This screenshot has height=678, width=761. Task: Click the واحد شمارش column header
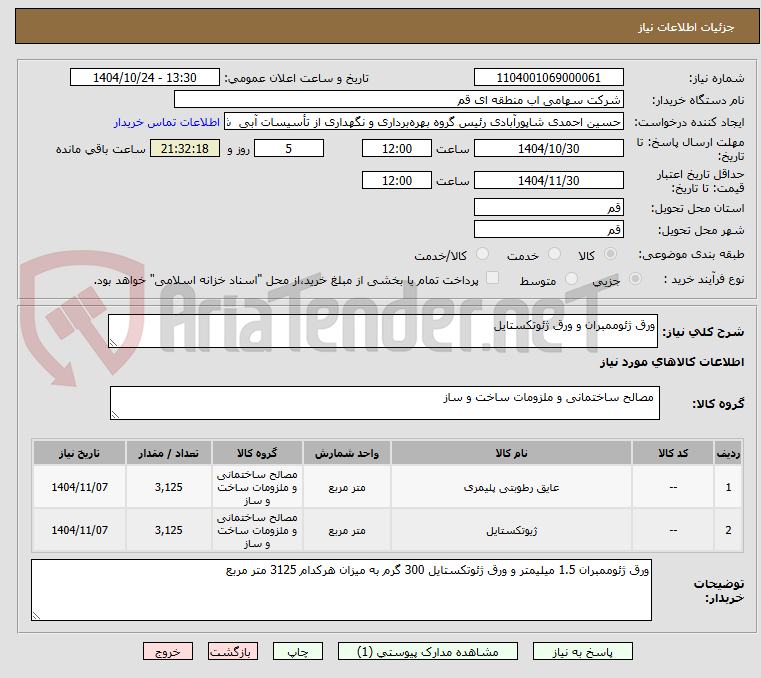[x=347, y=453]
